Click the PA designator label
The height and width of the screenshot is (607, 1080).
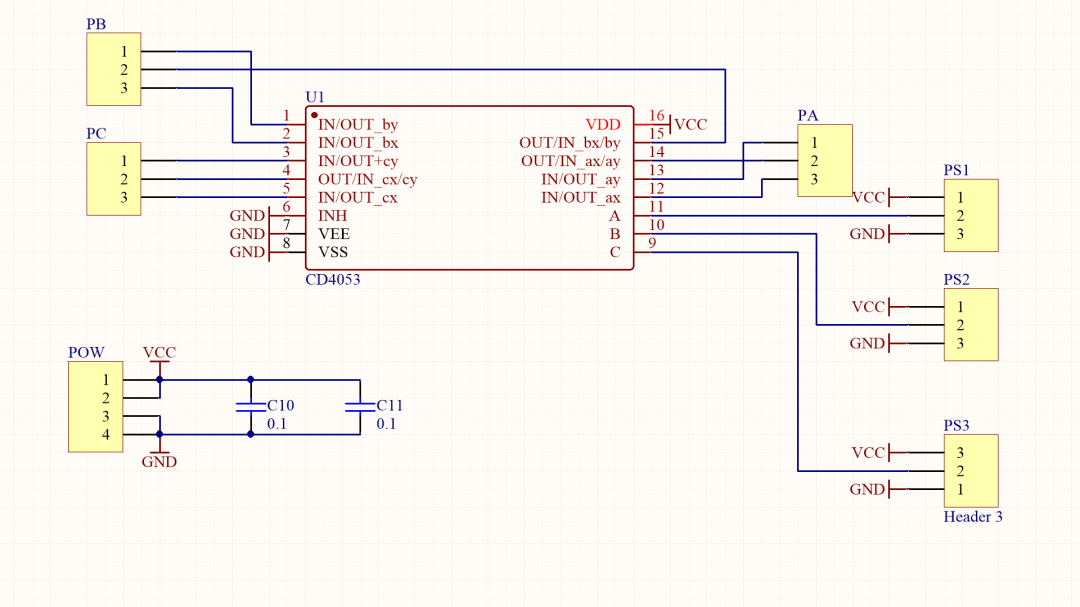click(x=808, y=116)
